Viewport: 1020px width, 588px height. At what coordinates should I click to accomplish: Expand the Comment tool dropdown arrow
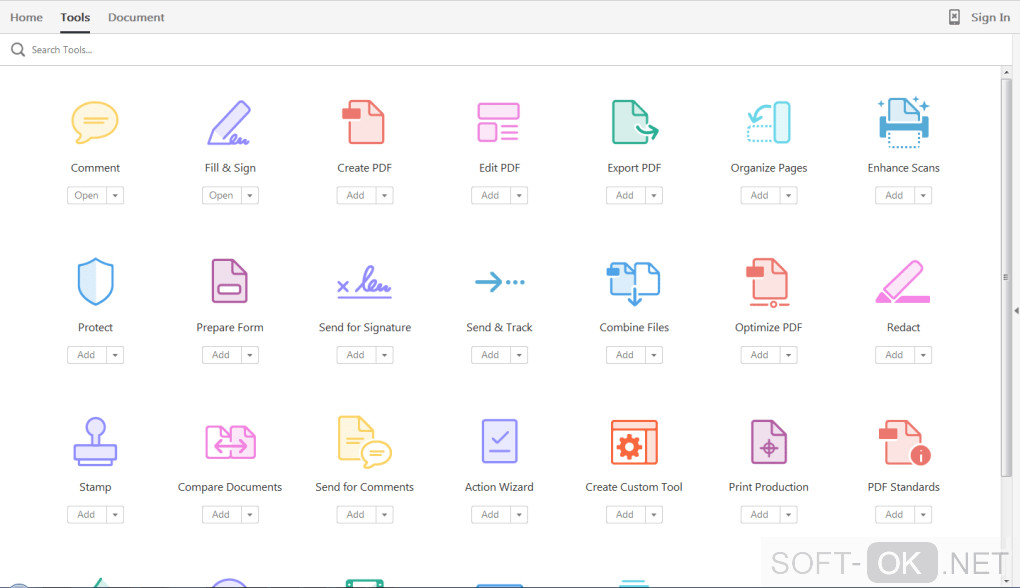coord(115,195)
